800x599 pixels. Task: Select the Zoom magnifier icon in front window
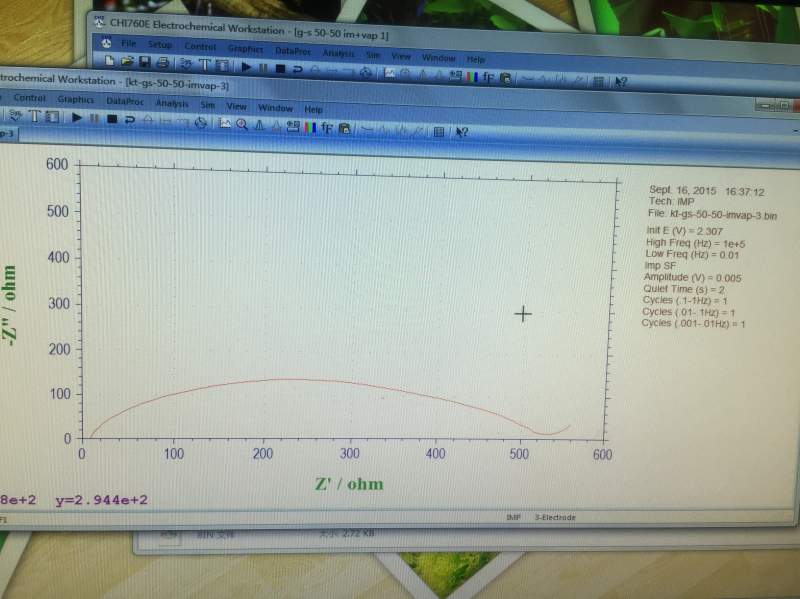click(242, 124)
